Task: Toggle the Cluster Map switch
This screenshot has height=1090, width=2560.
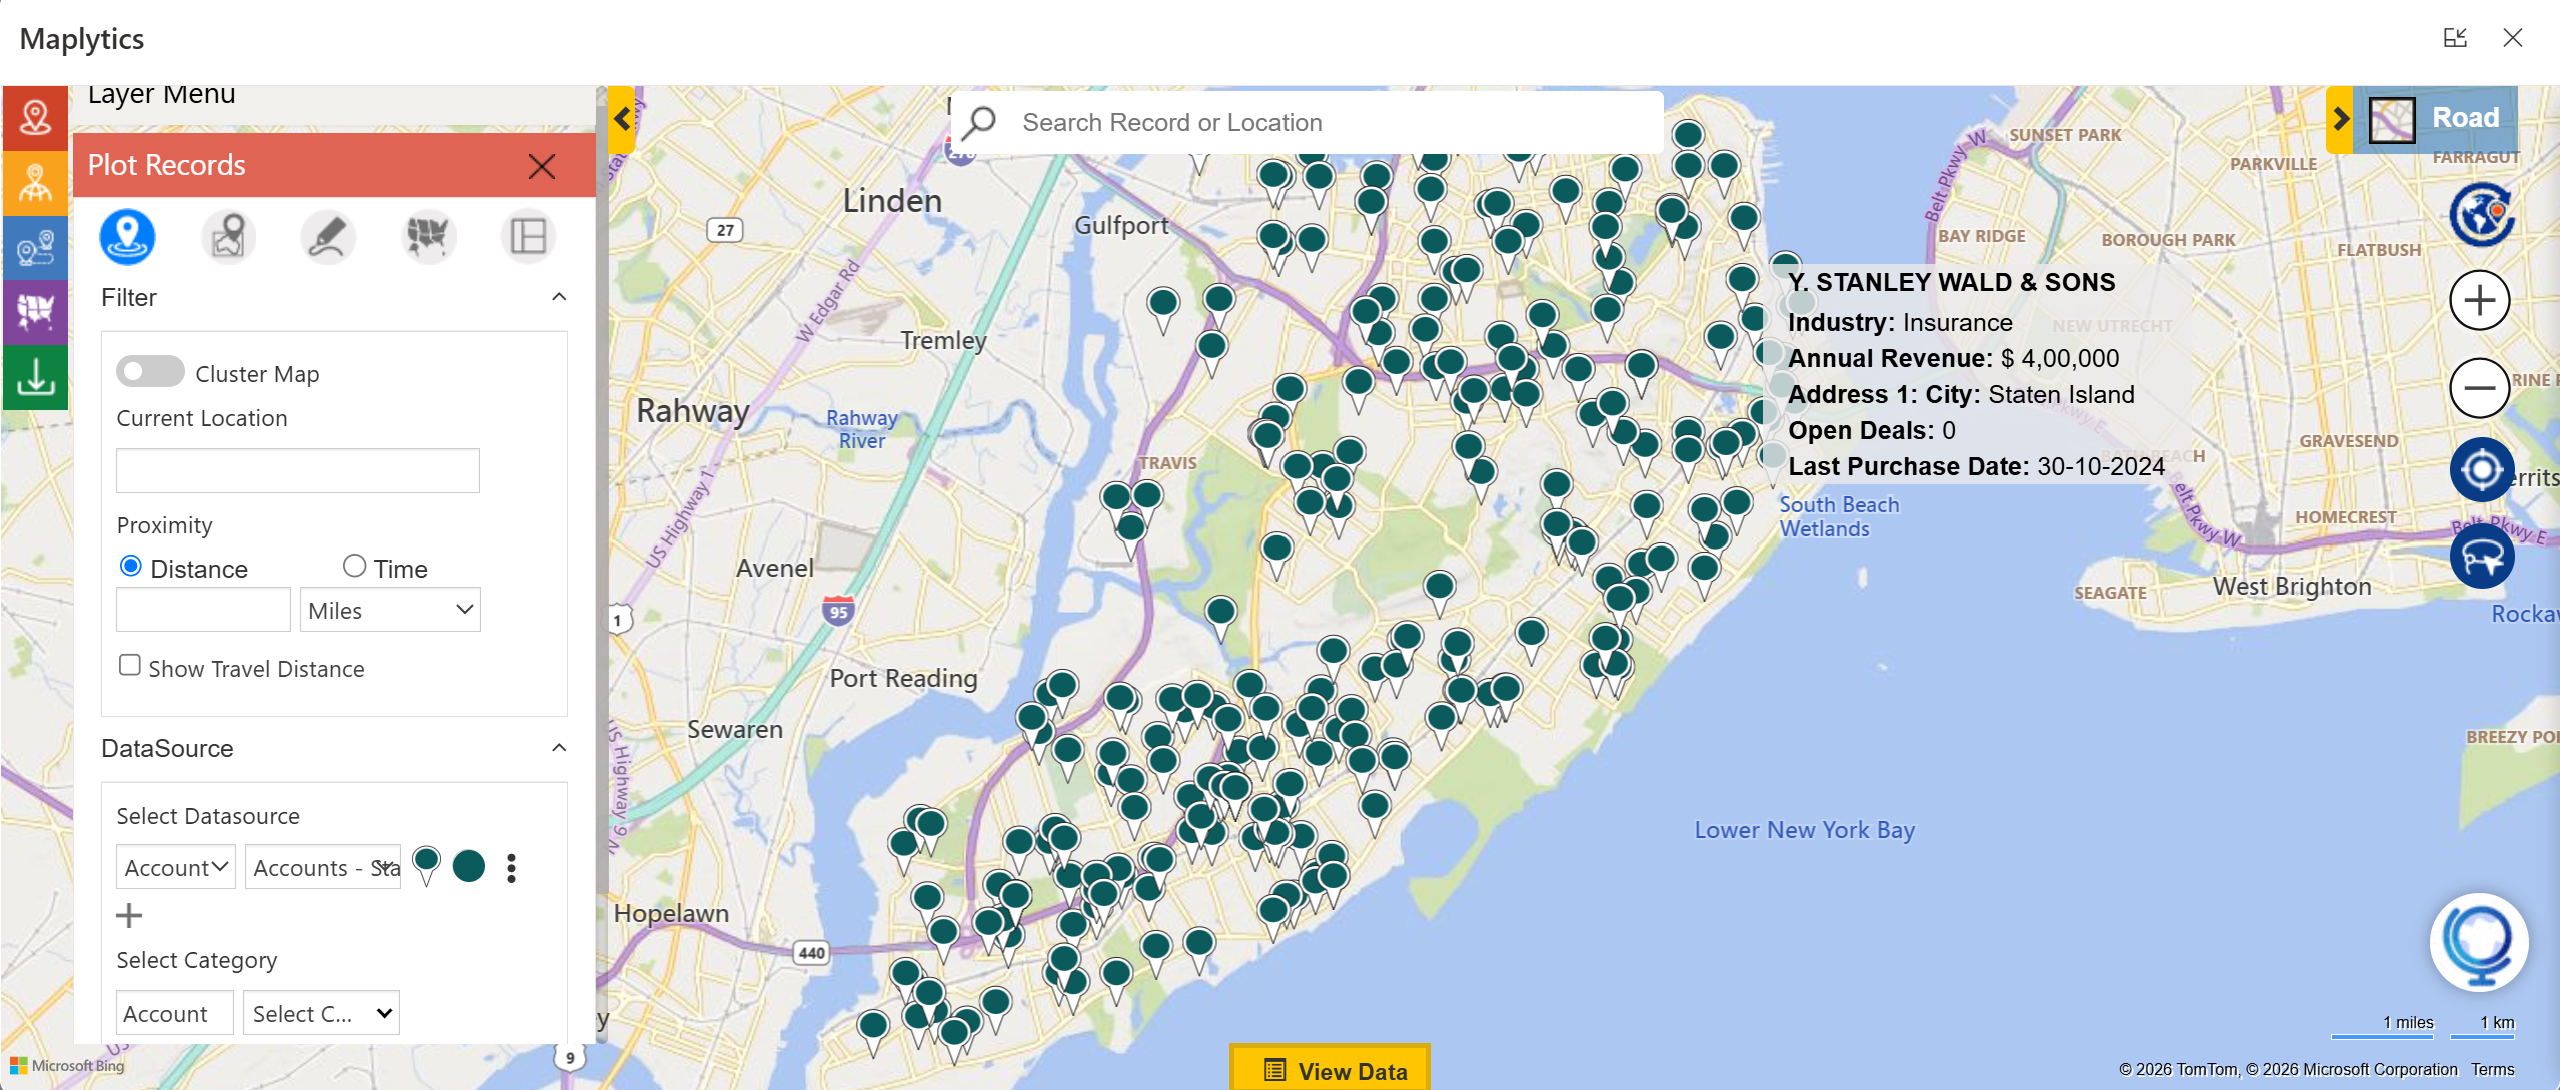Action: click(x=150, y=371)
